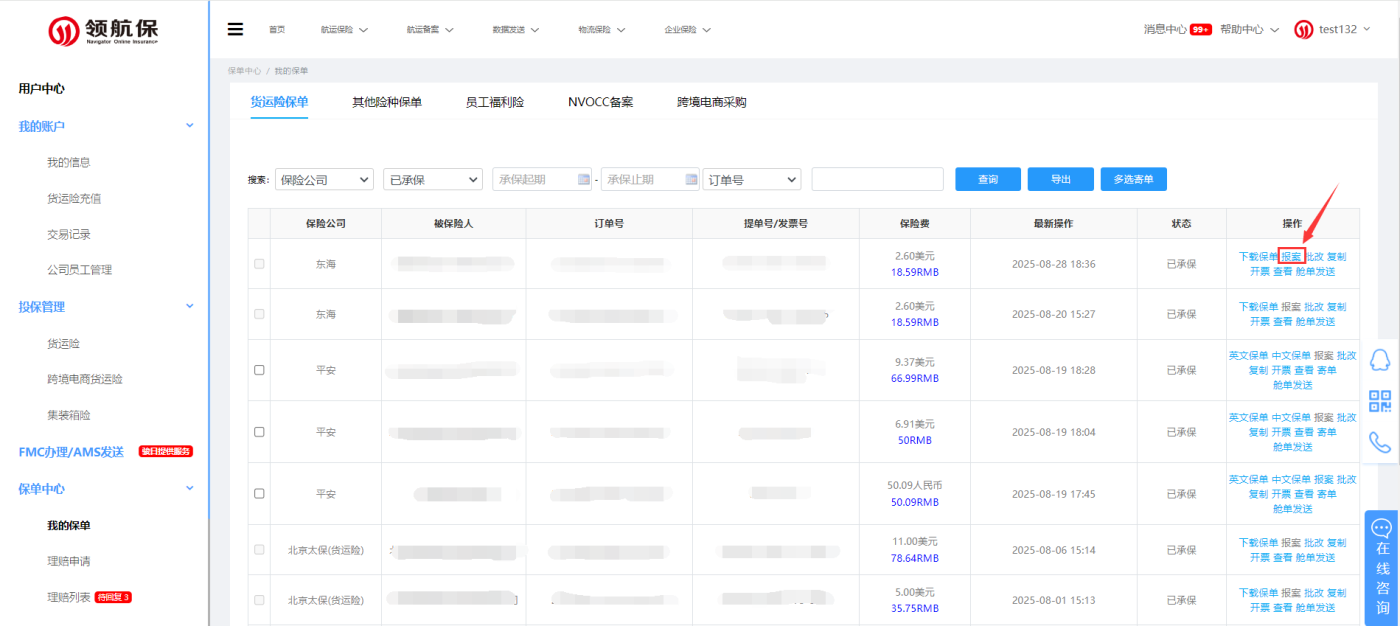Open 交易记录 in the sidebar
The image size is (1400, 626).
(69, 235)
